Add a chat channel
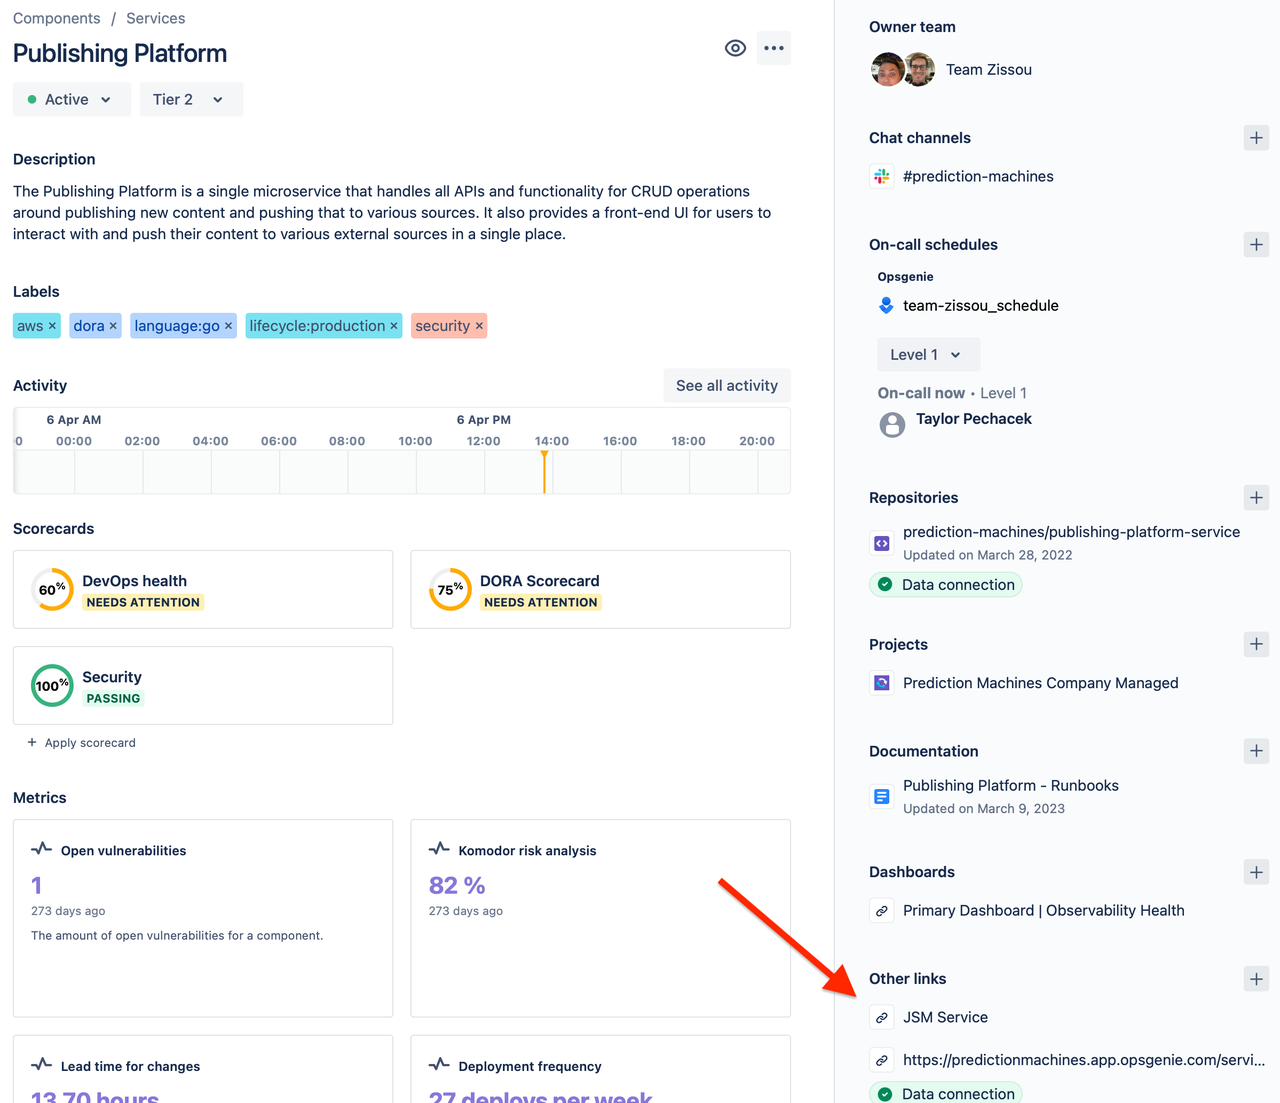The width and height of the screenshot is (1280, 1103). [x=1256, y=138]
